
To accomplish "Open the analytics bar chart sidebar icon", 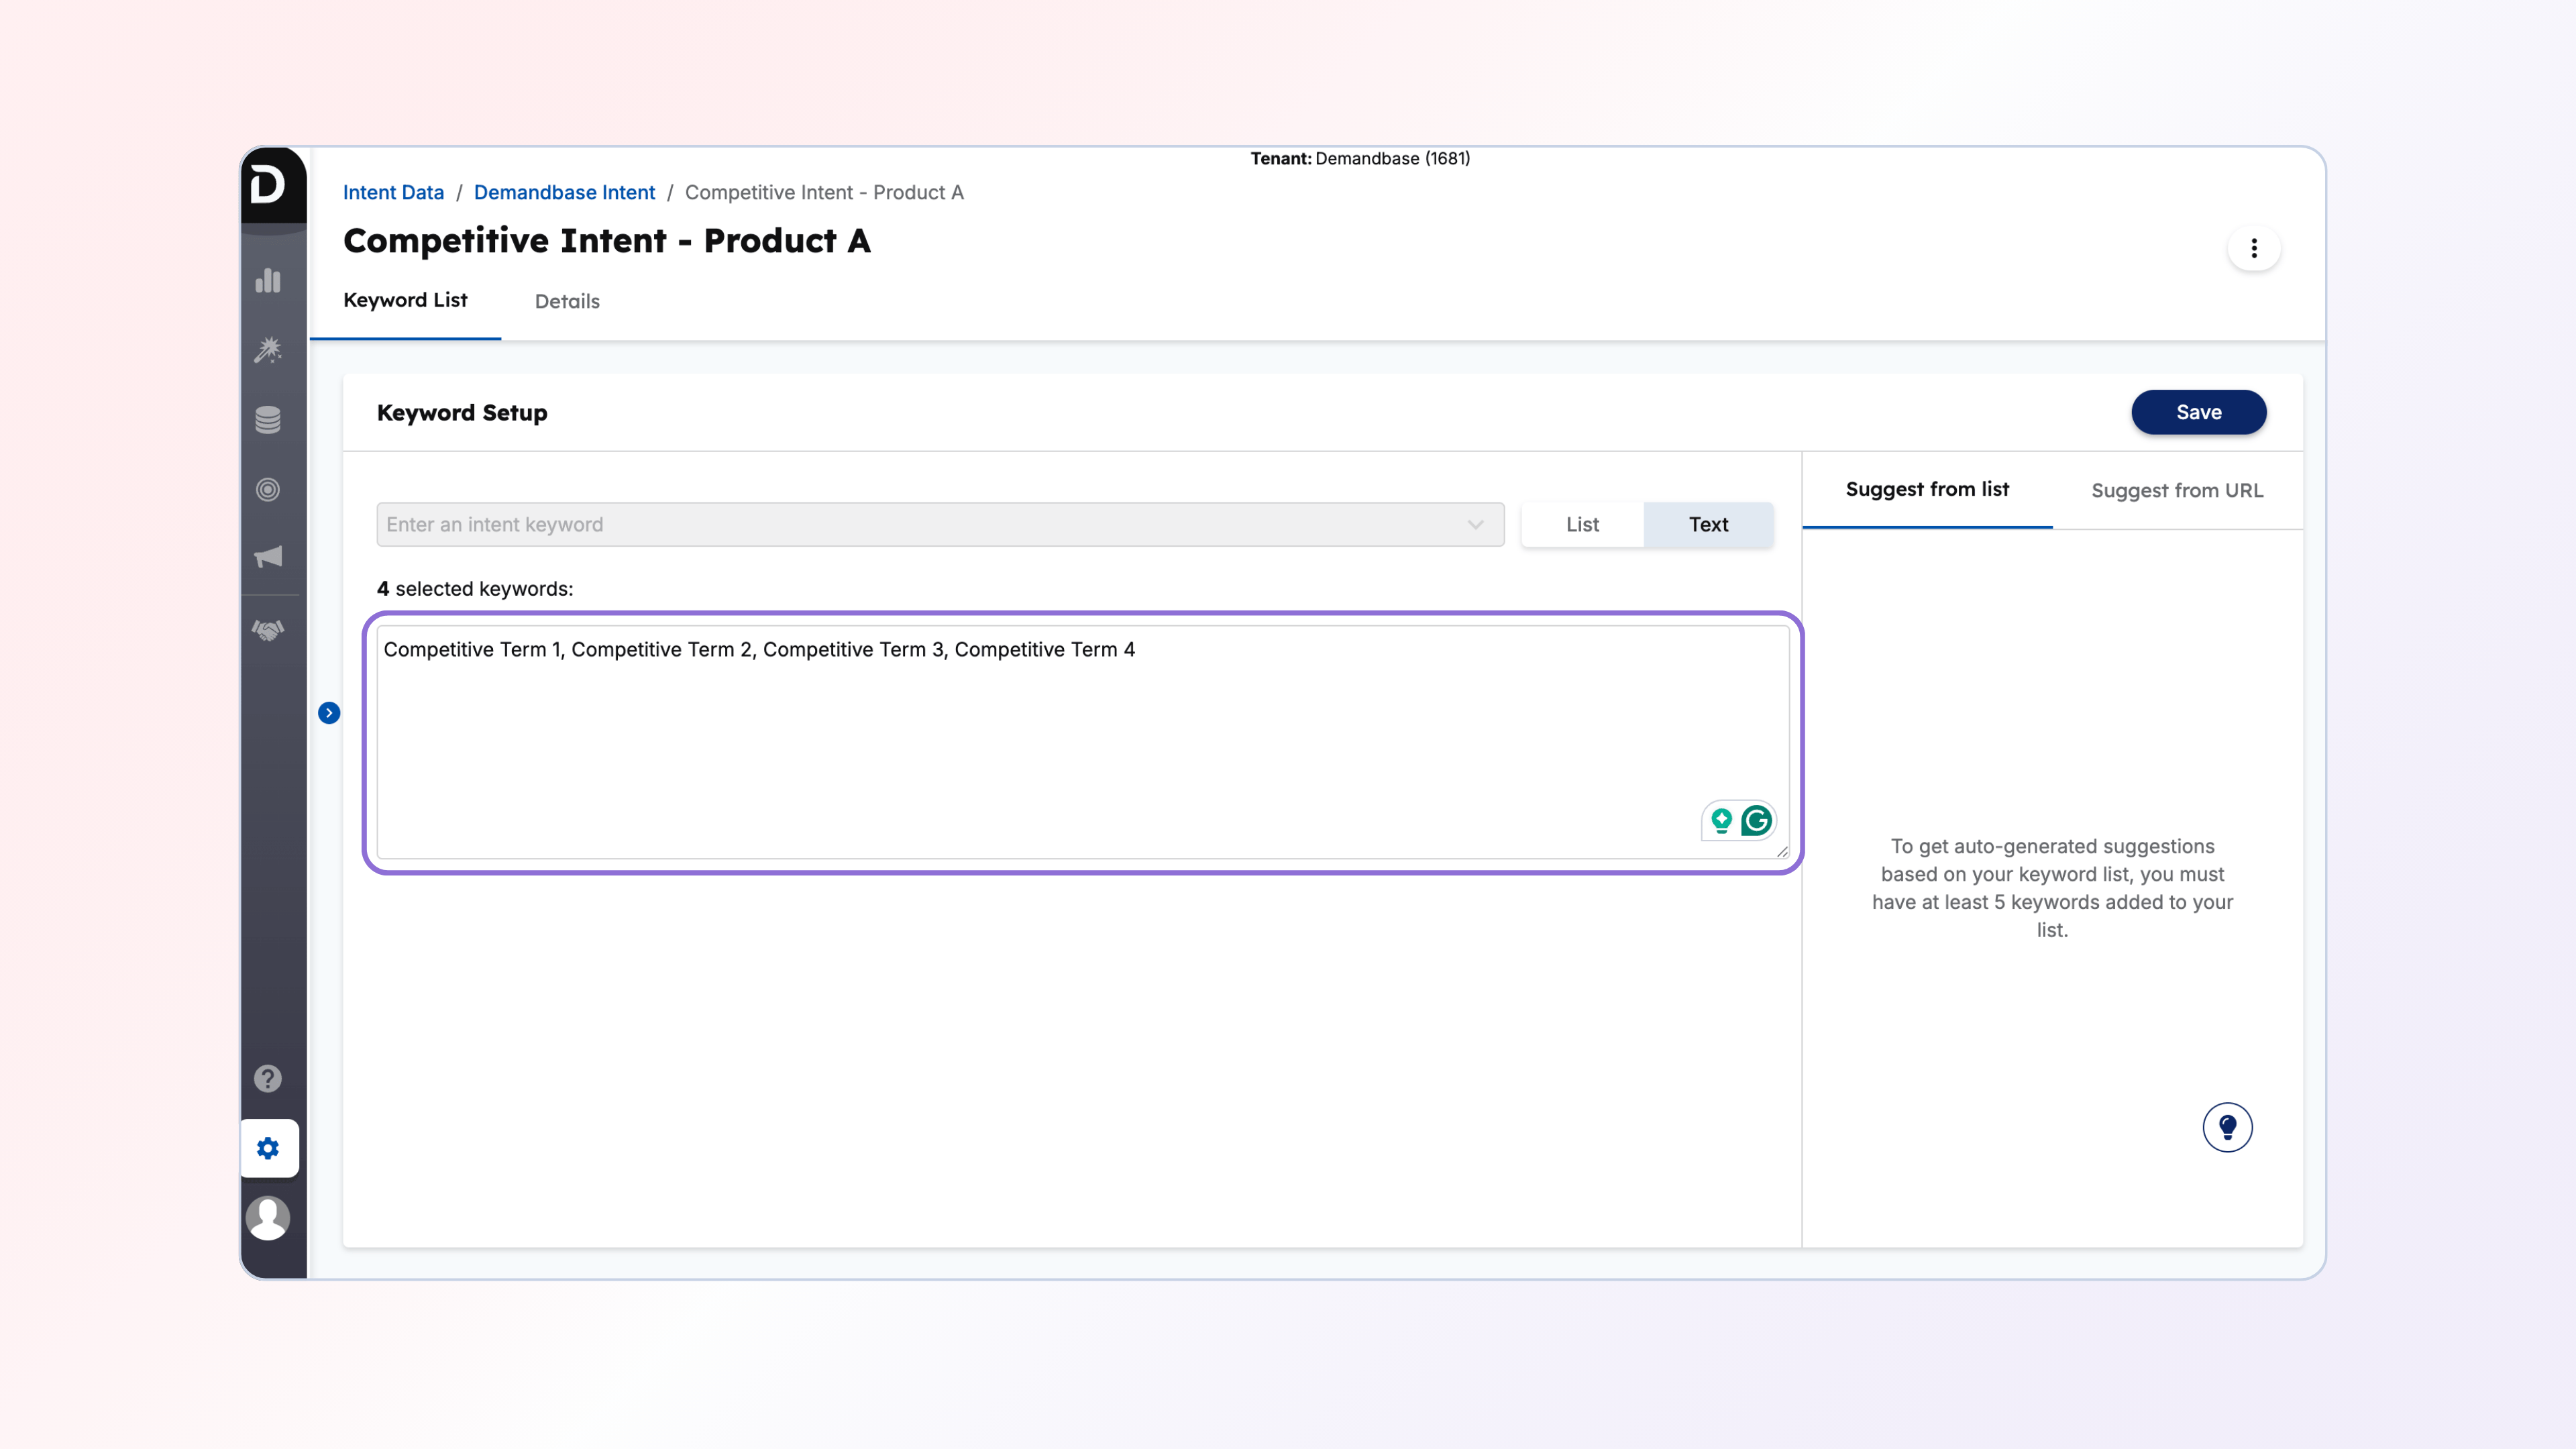I will click(x=268, y=281).
